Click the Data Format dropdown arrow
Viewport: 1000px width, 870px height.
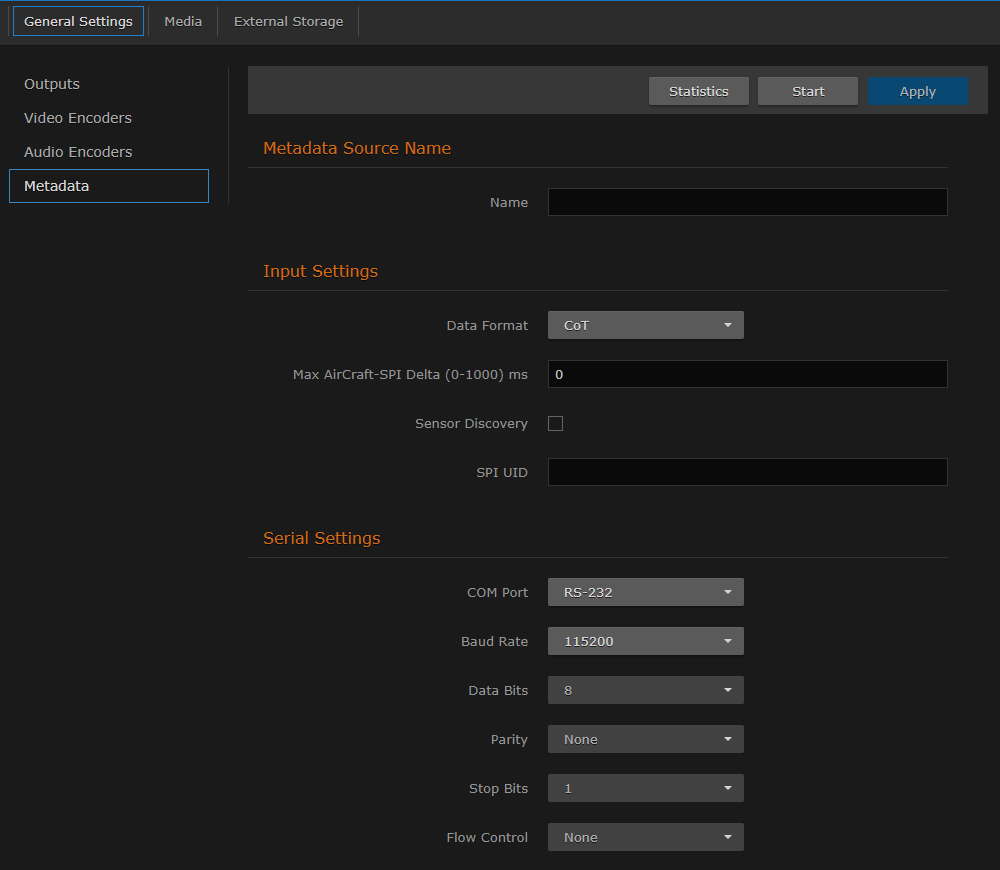729,325
